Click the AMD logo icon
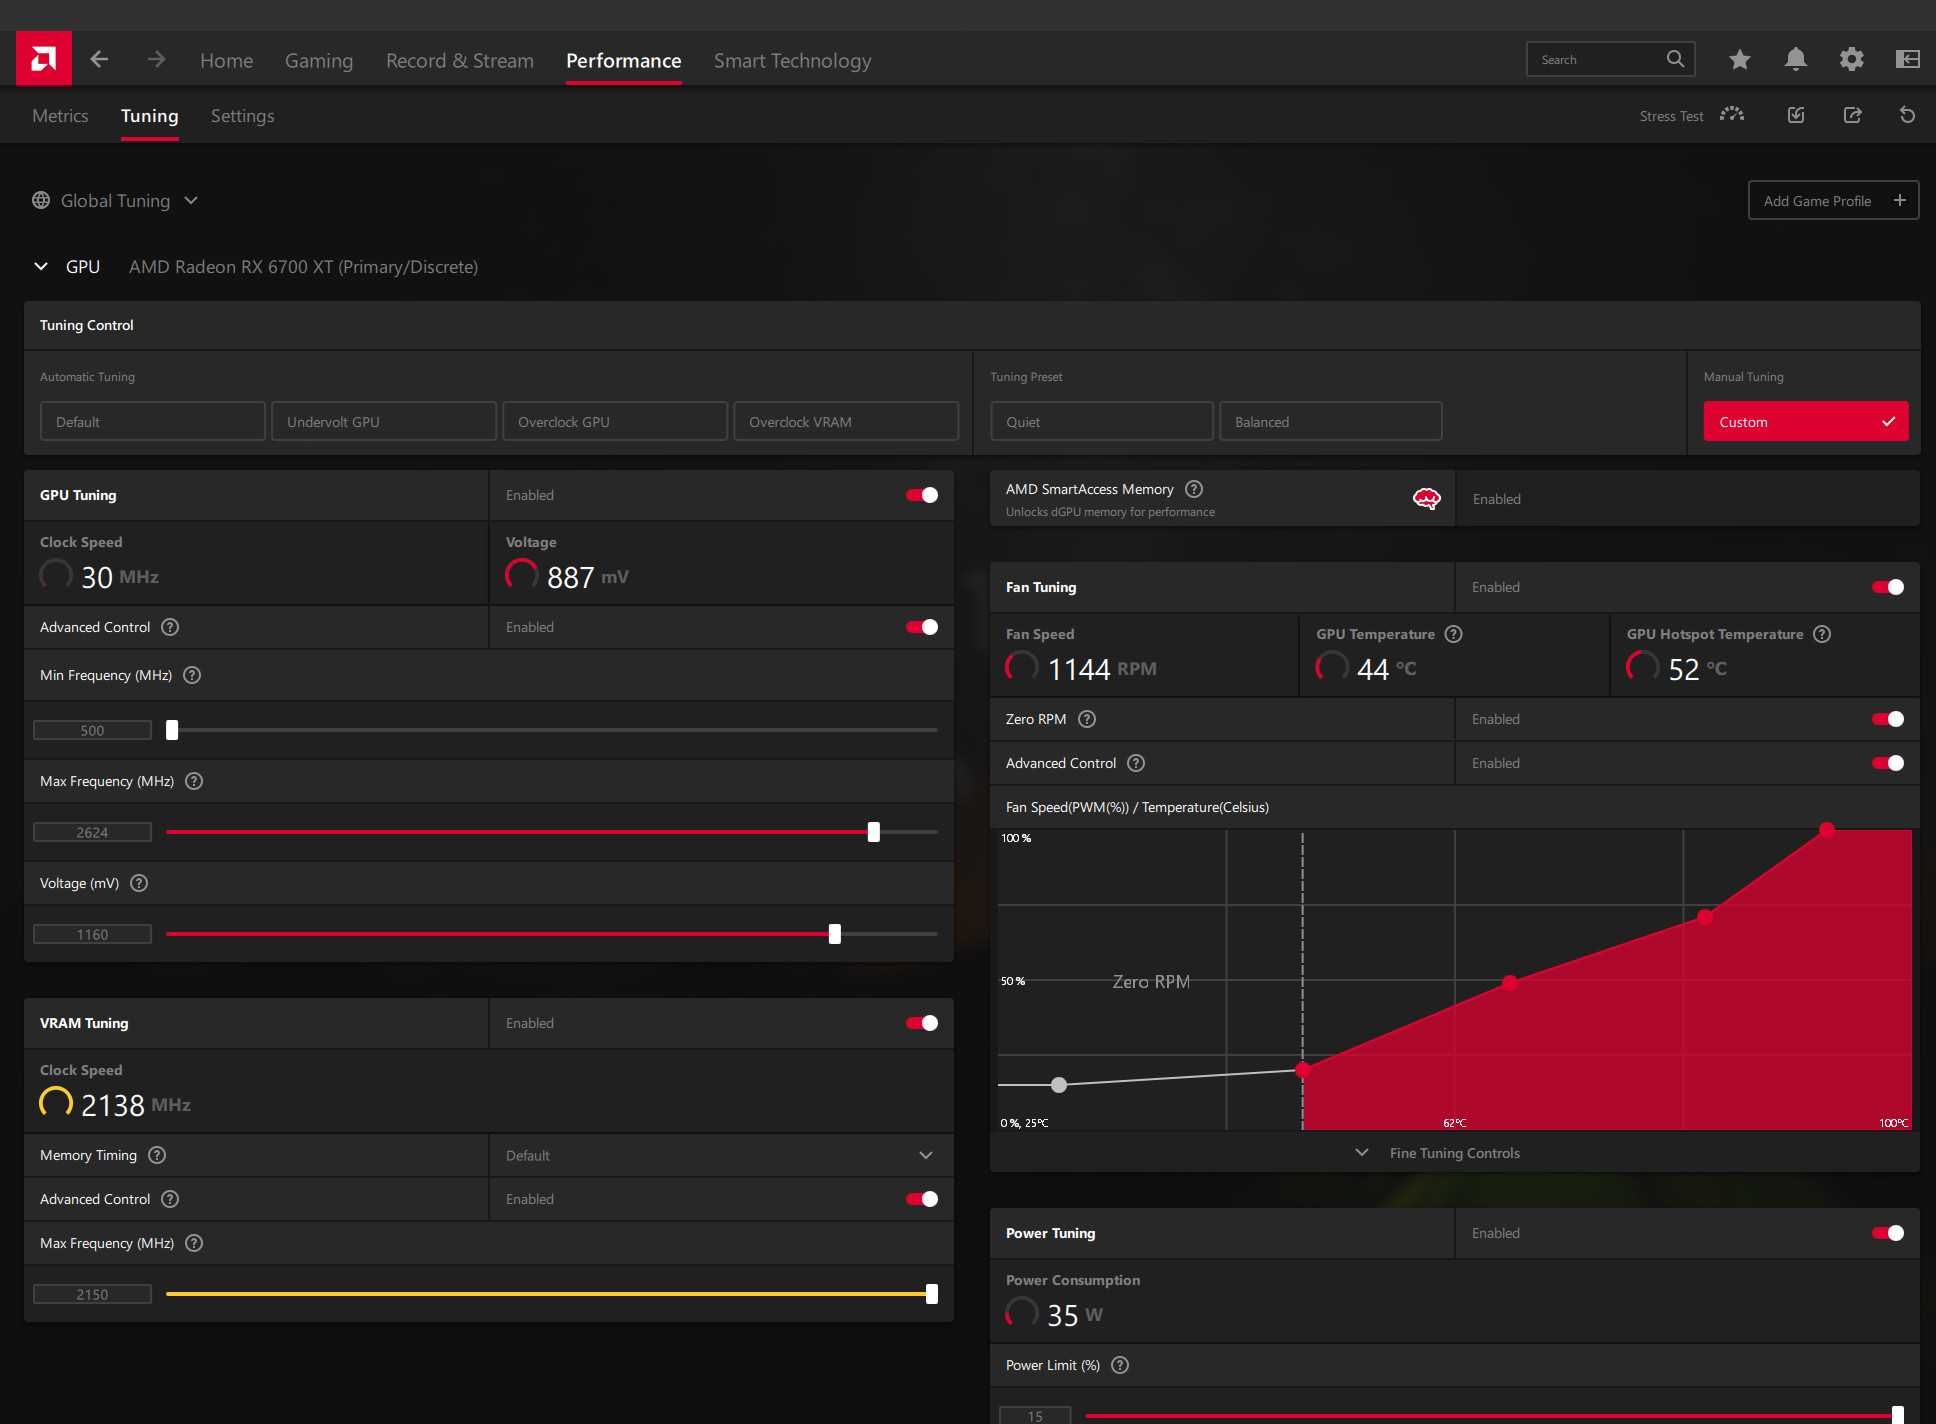The image size is (1936, 1424). click(44, 58)
